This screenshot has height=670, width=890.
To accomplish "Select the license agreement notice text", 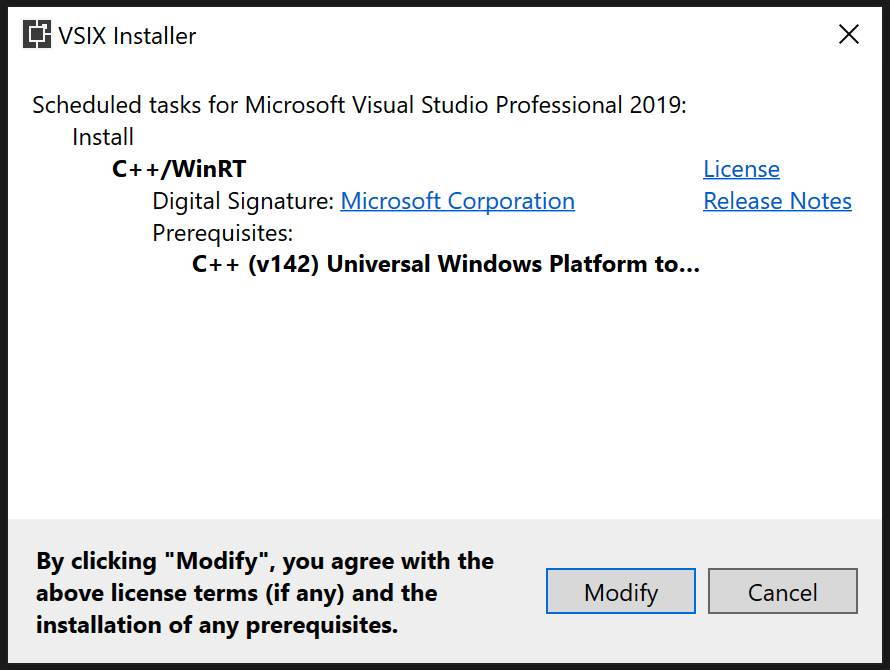I will [x=264, y=592].
